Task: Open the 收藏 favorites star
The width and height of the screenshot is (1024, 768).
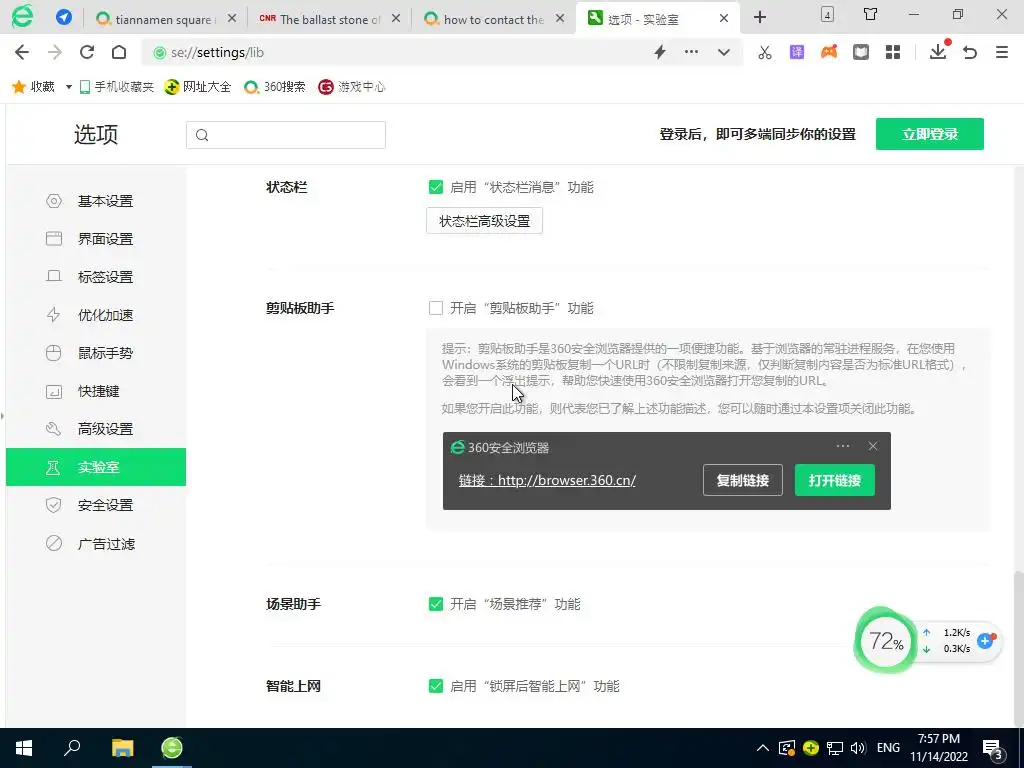Action: [x=33, y=87]
